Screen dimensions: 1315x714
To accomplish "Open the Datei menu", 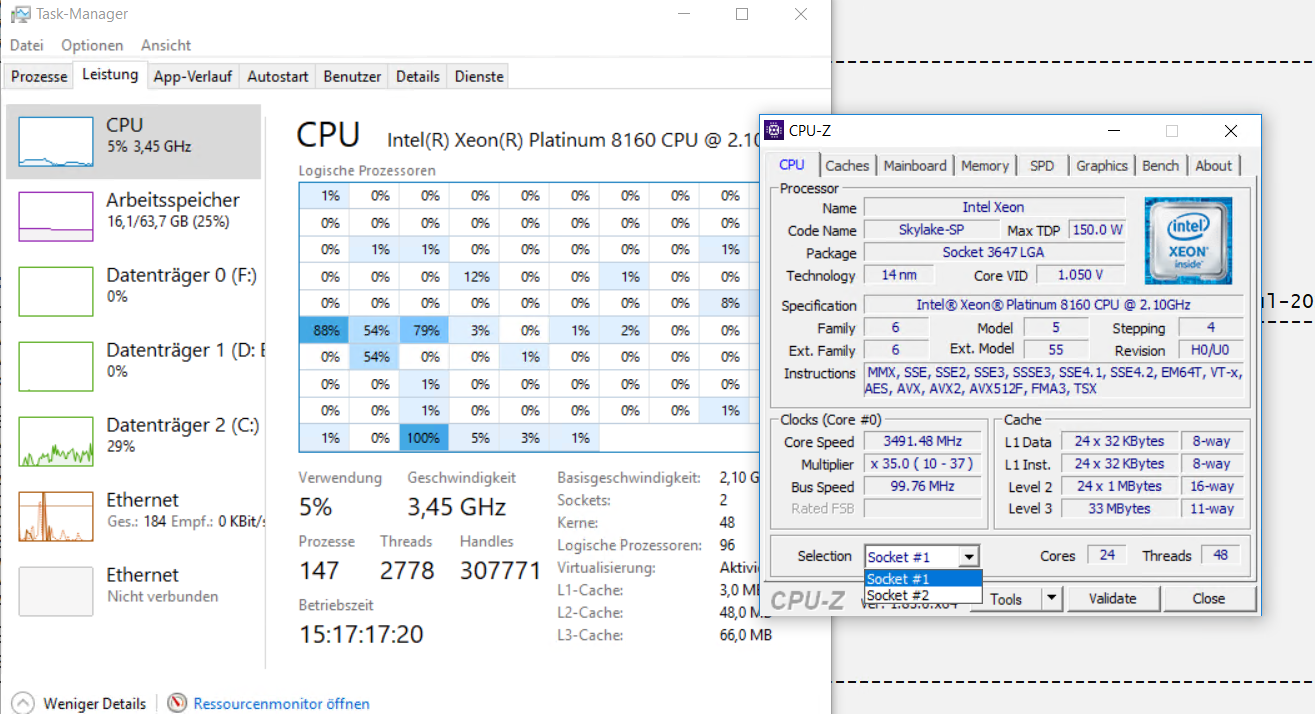I will (27, 45).
